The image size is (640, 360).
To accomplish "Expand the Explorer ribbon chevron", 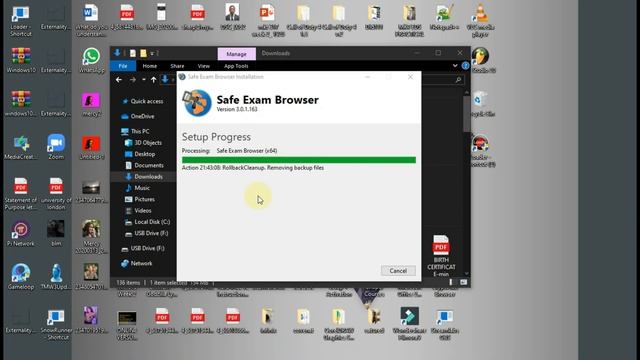I will [455, 66].
